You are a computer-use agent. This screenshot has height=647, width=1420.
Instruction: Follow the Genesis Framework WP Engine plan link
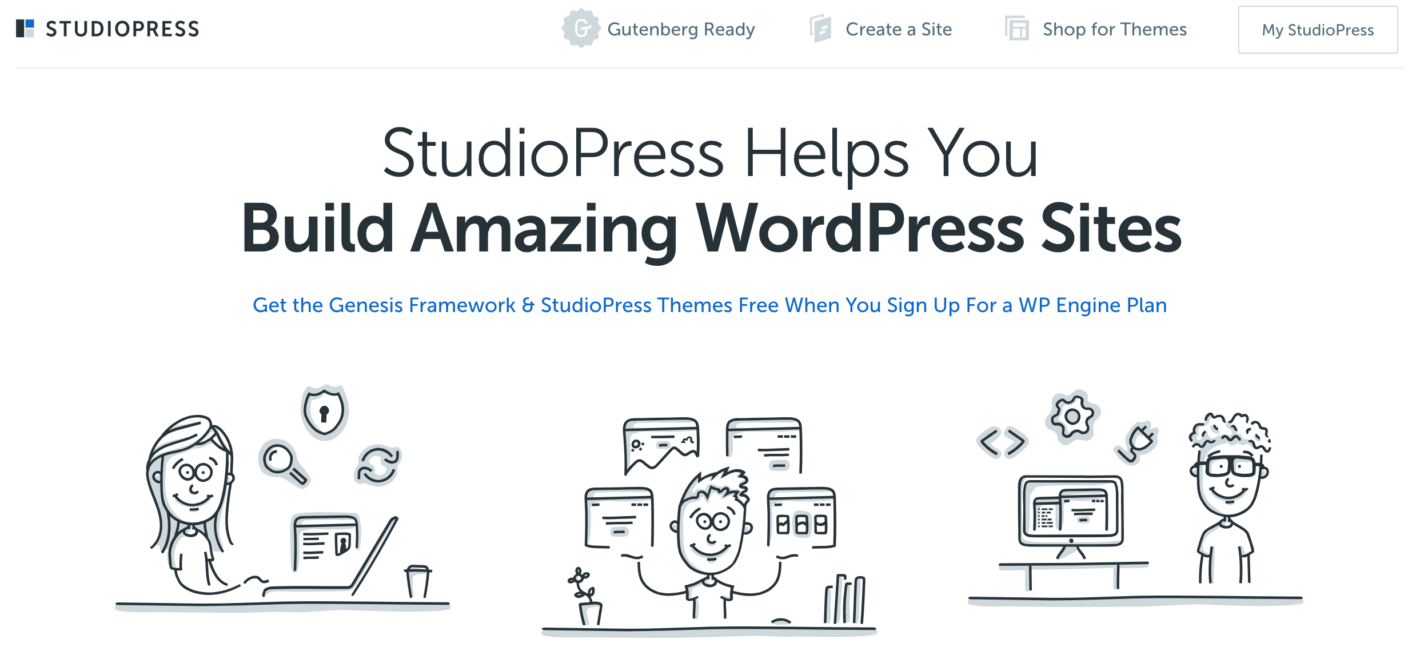[x=709, y=305]
